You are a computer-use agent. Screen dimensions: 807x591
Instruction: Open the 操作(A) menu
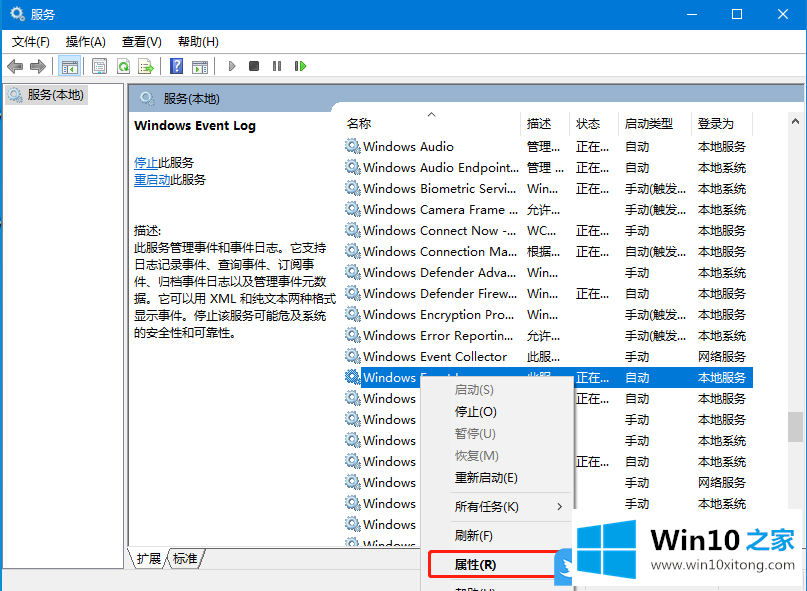coord(85,42)
